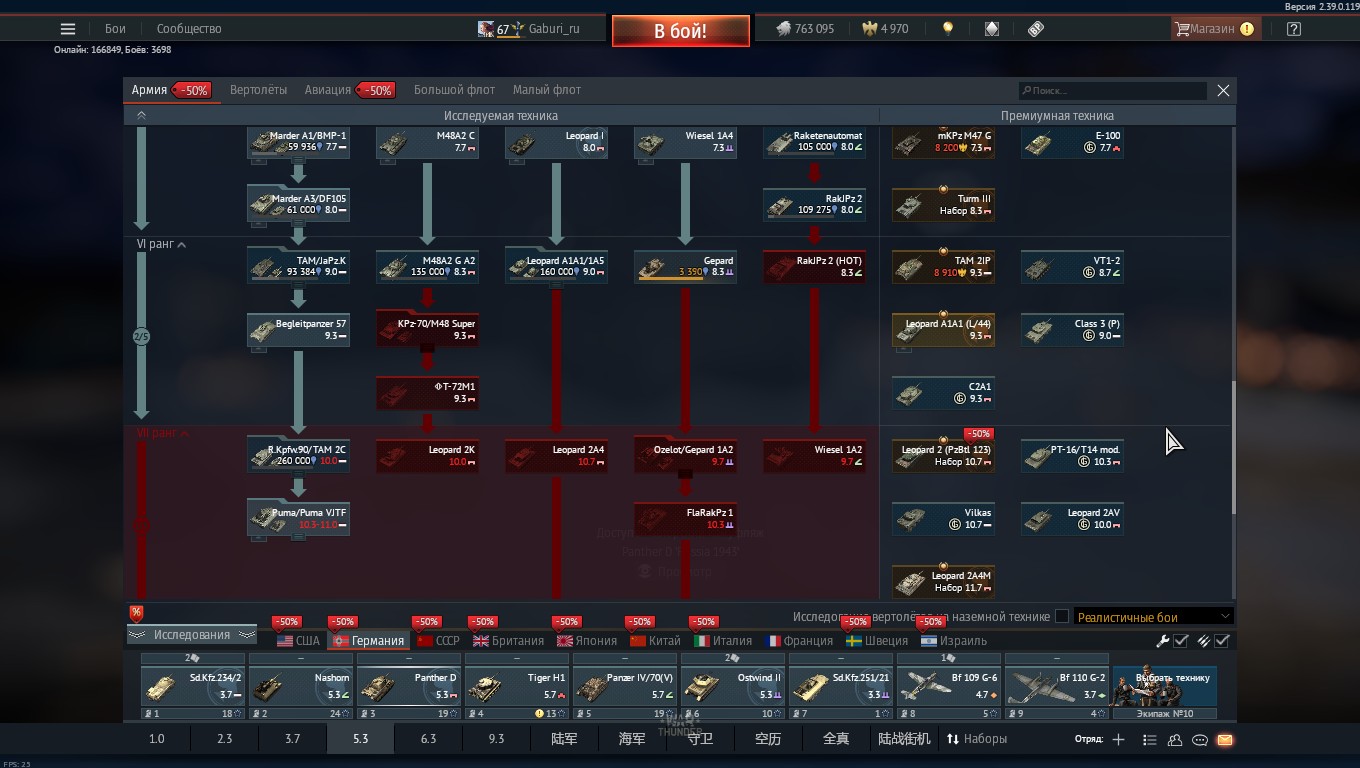The height and width of the screenshot is (768, 1360).
Task: Open the coupon ticket icon in top bar
Action: pos(1036,29)
